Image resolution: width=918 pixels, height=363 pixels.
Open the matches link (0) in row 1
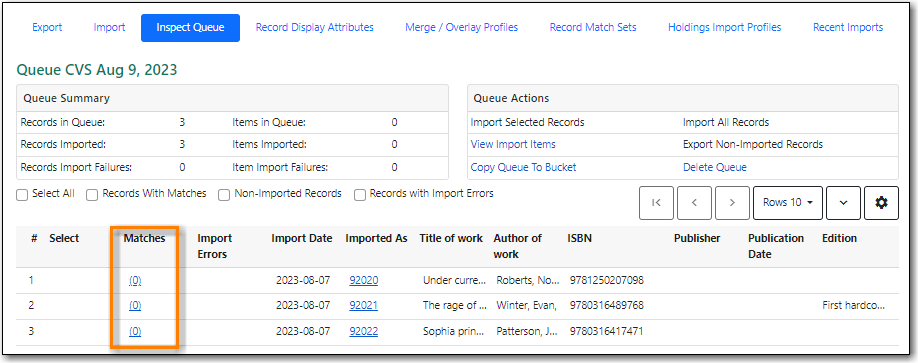135,280
